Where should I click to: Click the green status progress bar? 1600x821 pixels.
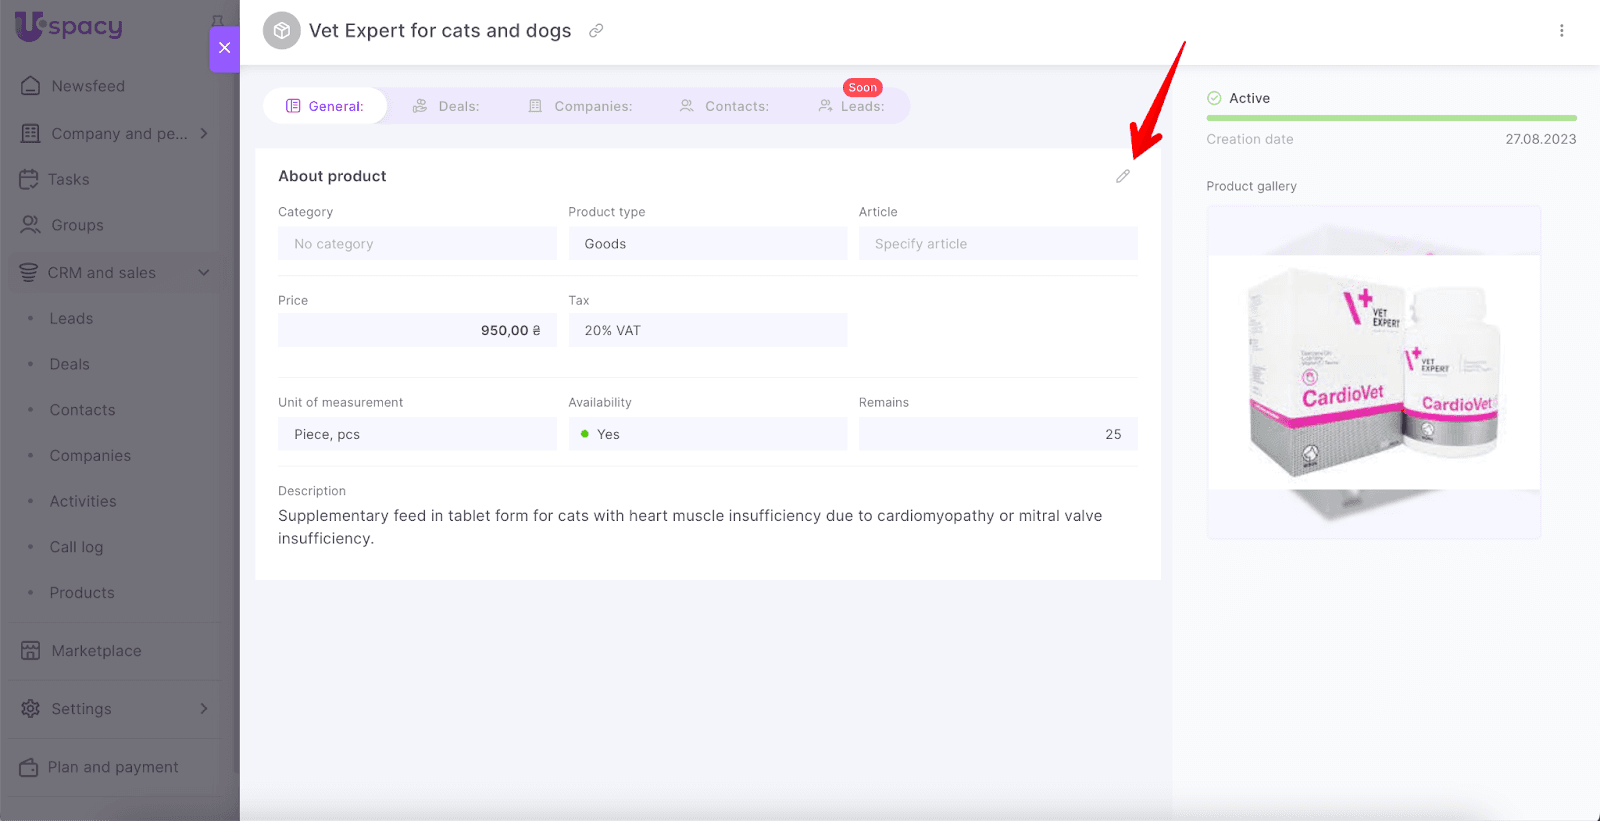click(x=1391, y=118)
